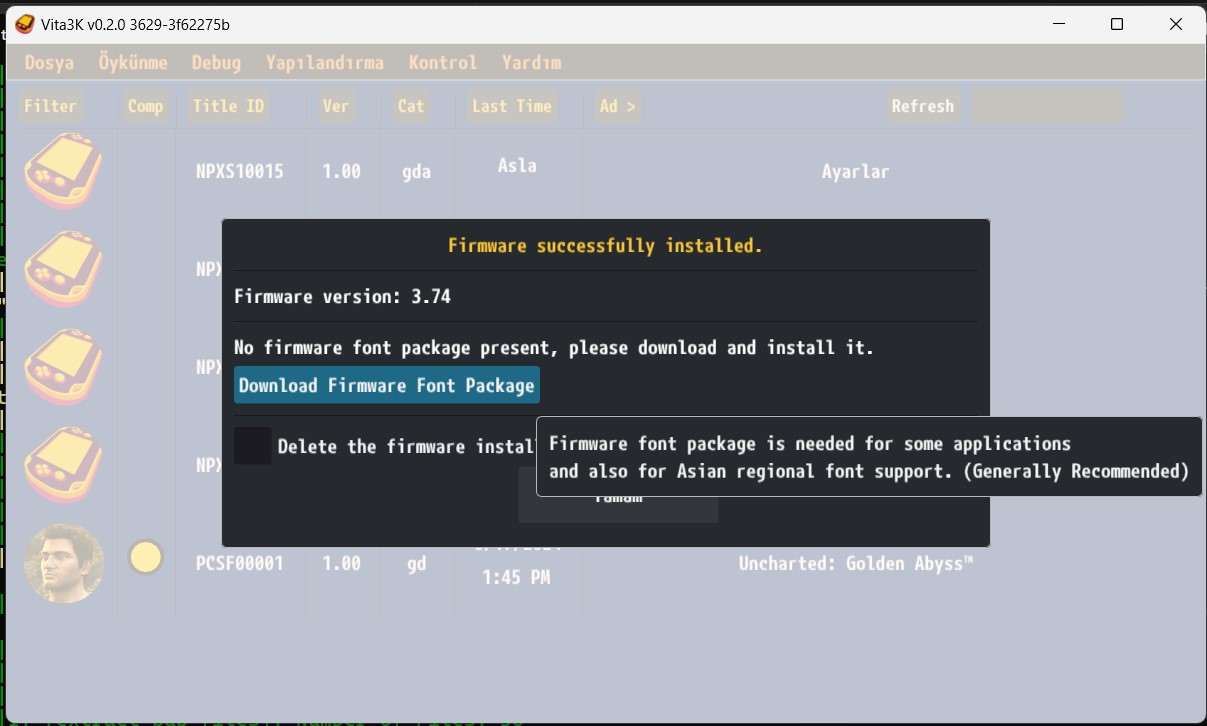1207x726 pixels.
Task: Open the Kontrol menu
Action: [x=442, y=62]
